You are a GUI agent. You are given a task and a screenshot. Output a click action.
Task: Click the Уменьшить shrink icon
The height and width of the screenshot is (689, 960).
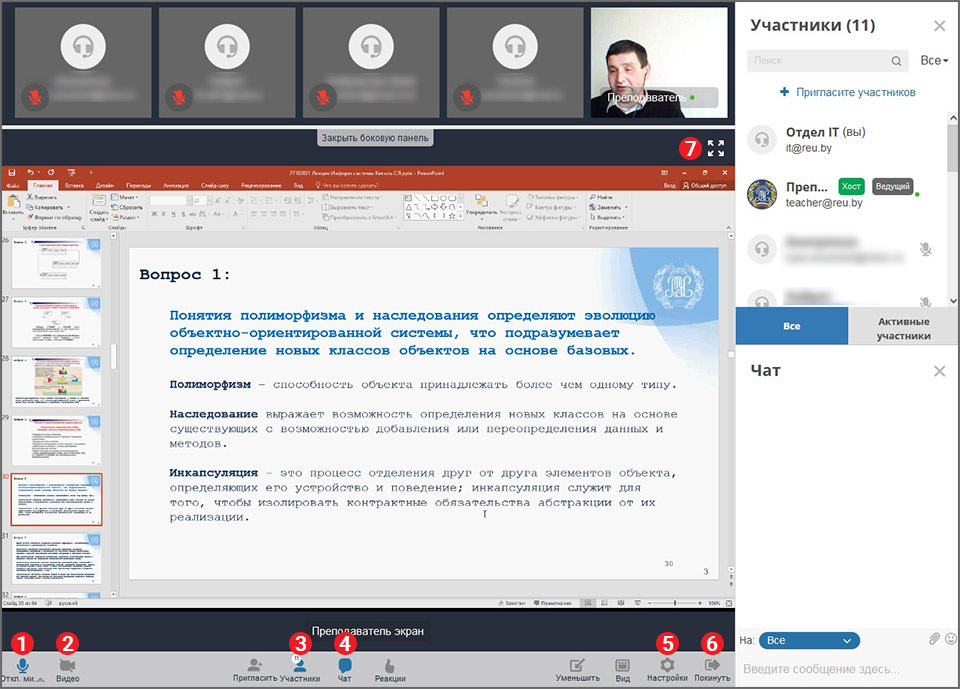pos(577,665)
